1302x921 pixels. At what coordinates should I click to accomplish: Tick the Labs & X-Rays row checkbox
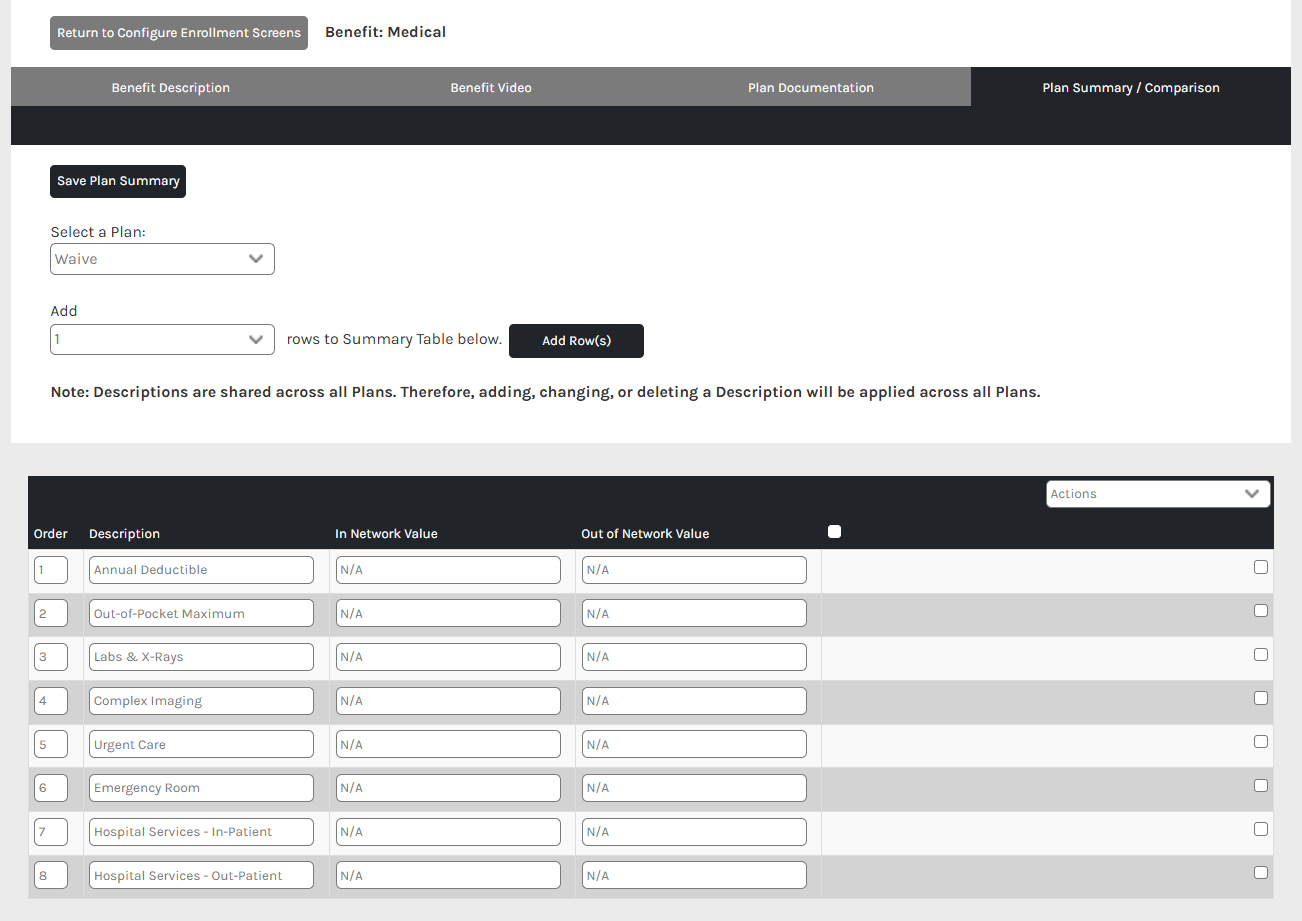(x=1261, y=654)
